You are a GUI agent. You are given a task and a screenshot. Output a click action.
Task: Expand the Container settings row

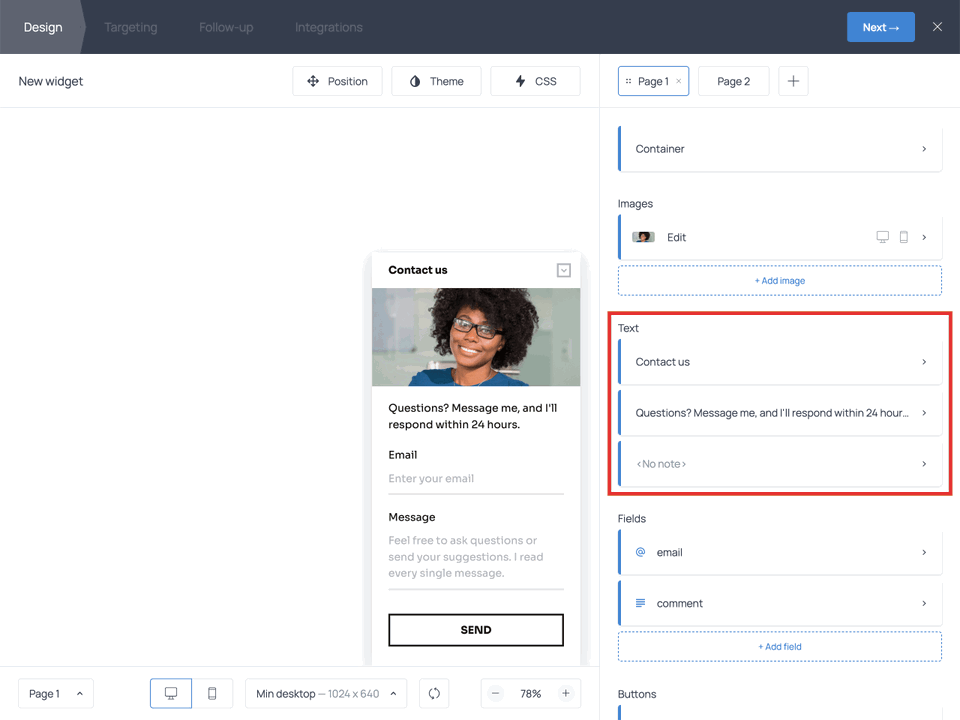(x=780, y=148)
